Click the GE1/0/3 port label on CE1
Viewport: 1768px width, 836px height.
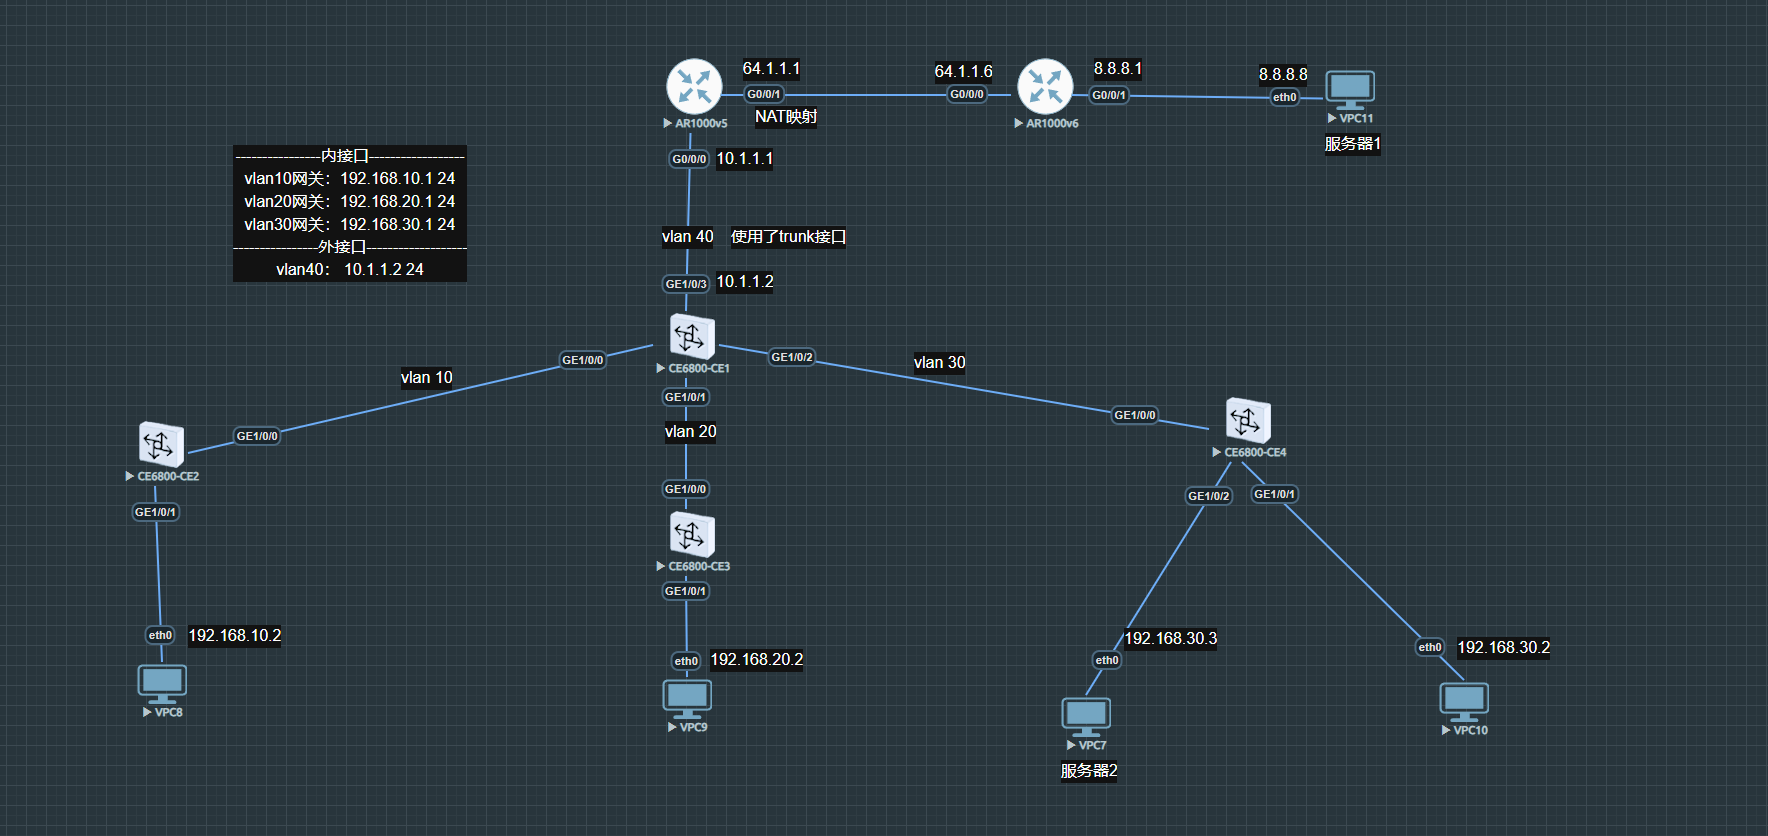(x=686, y=284)
